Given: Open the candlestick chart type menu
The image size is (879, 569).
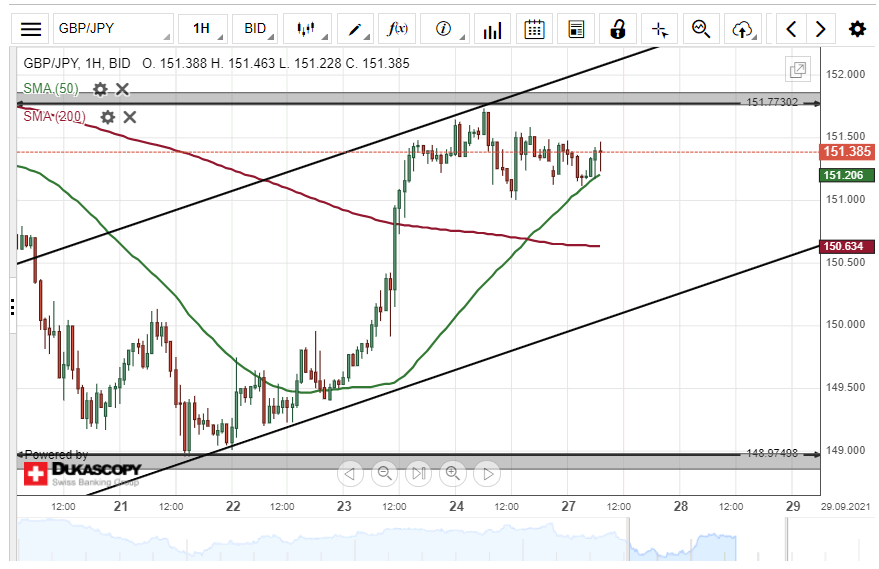Looking at the screenshot, I should coord(306,29).
